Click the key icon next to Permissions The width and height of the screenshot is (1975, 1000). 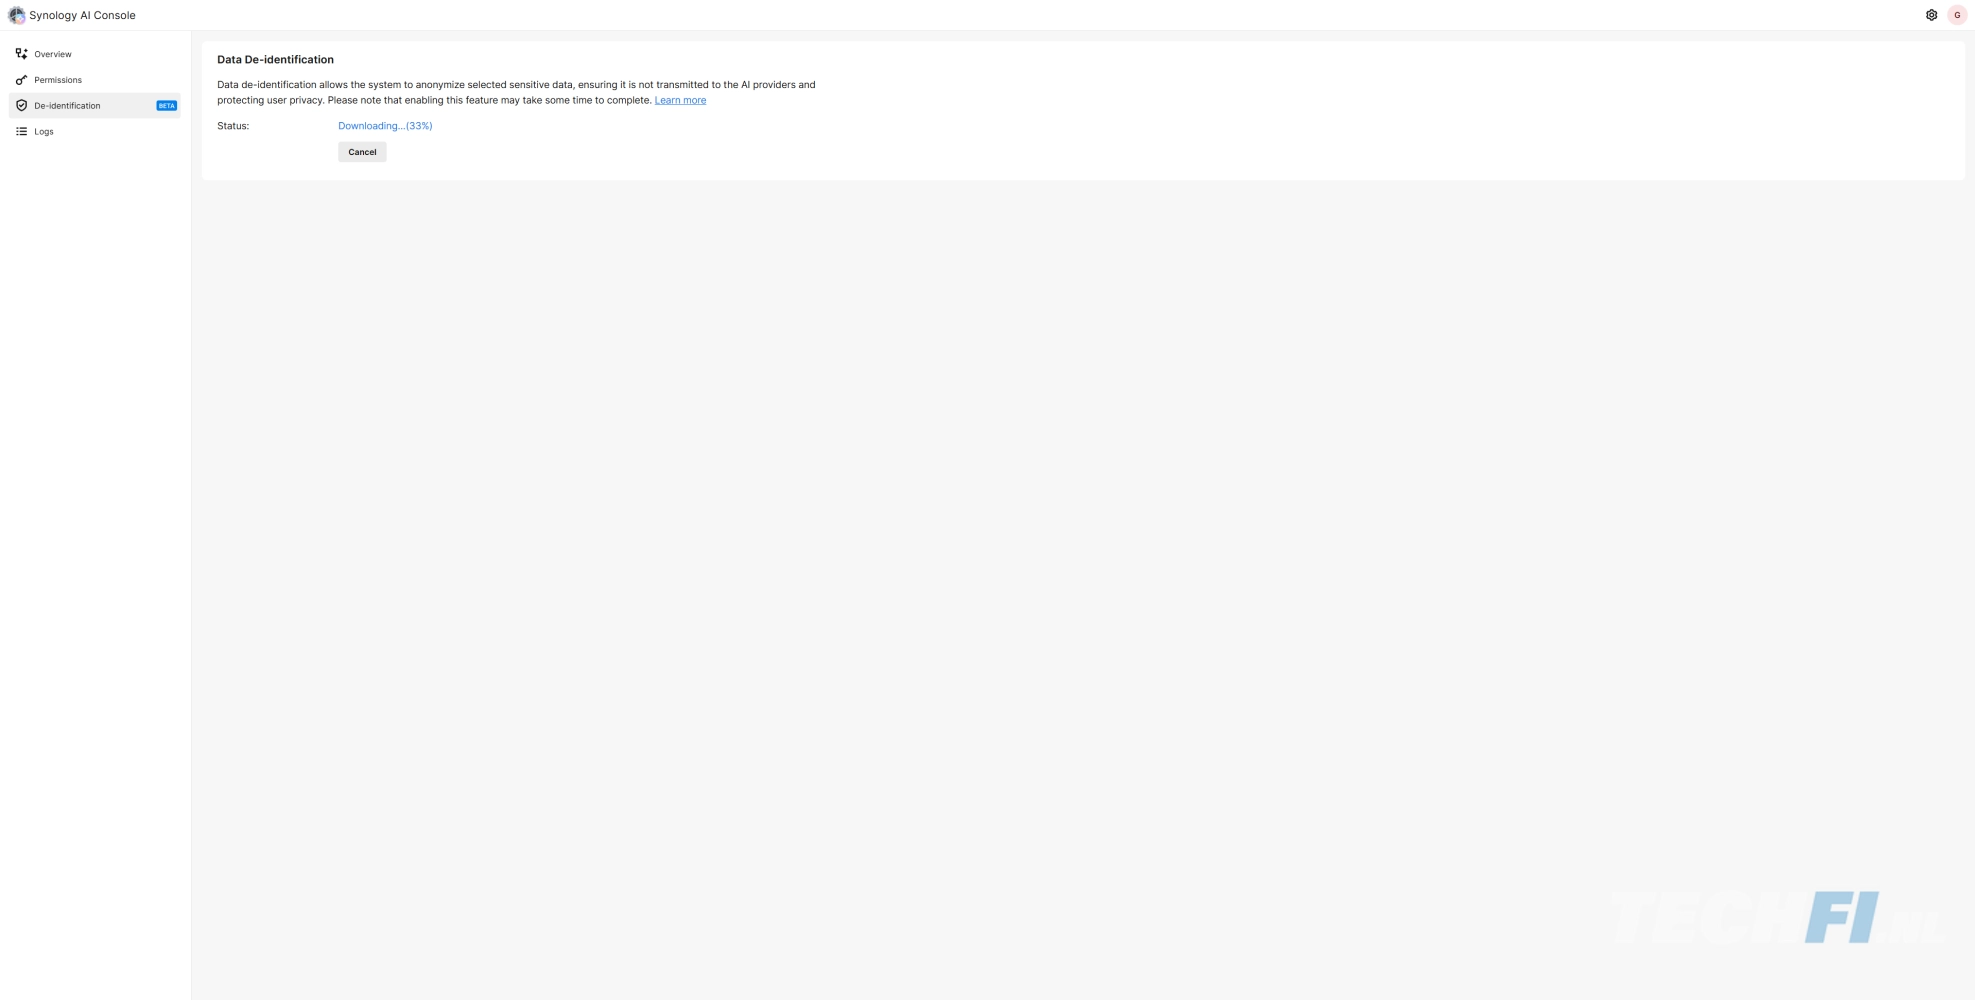pyautogui.click(x=22, y=80)
